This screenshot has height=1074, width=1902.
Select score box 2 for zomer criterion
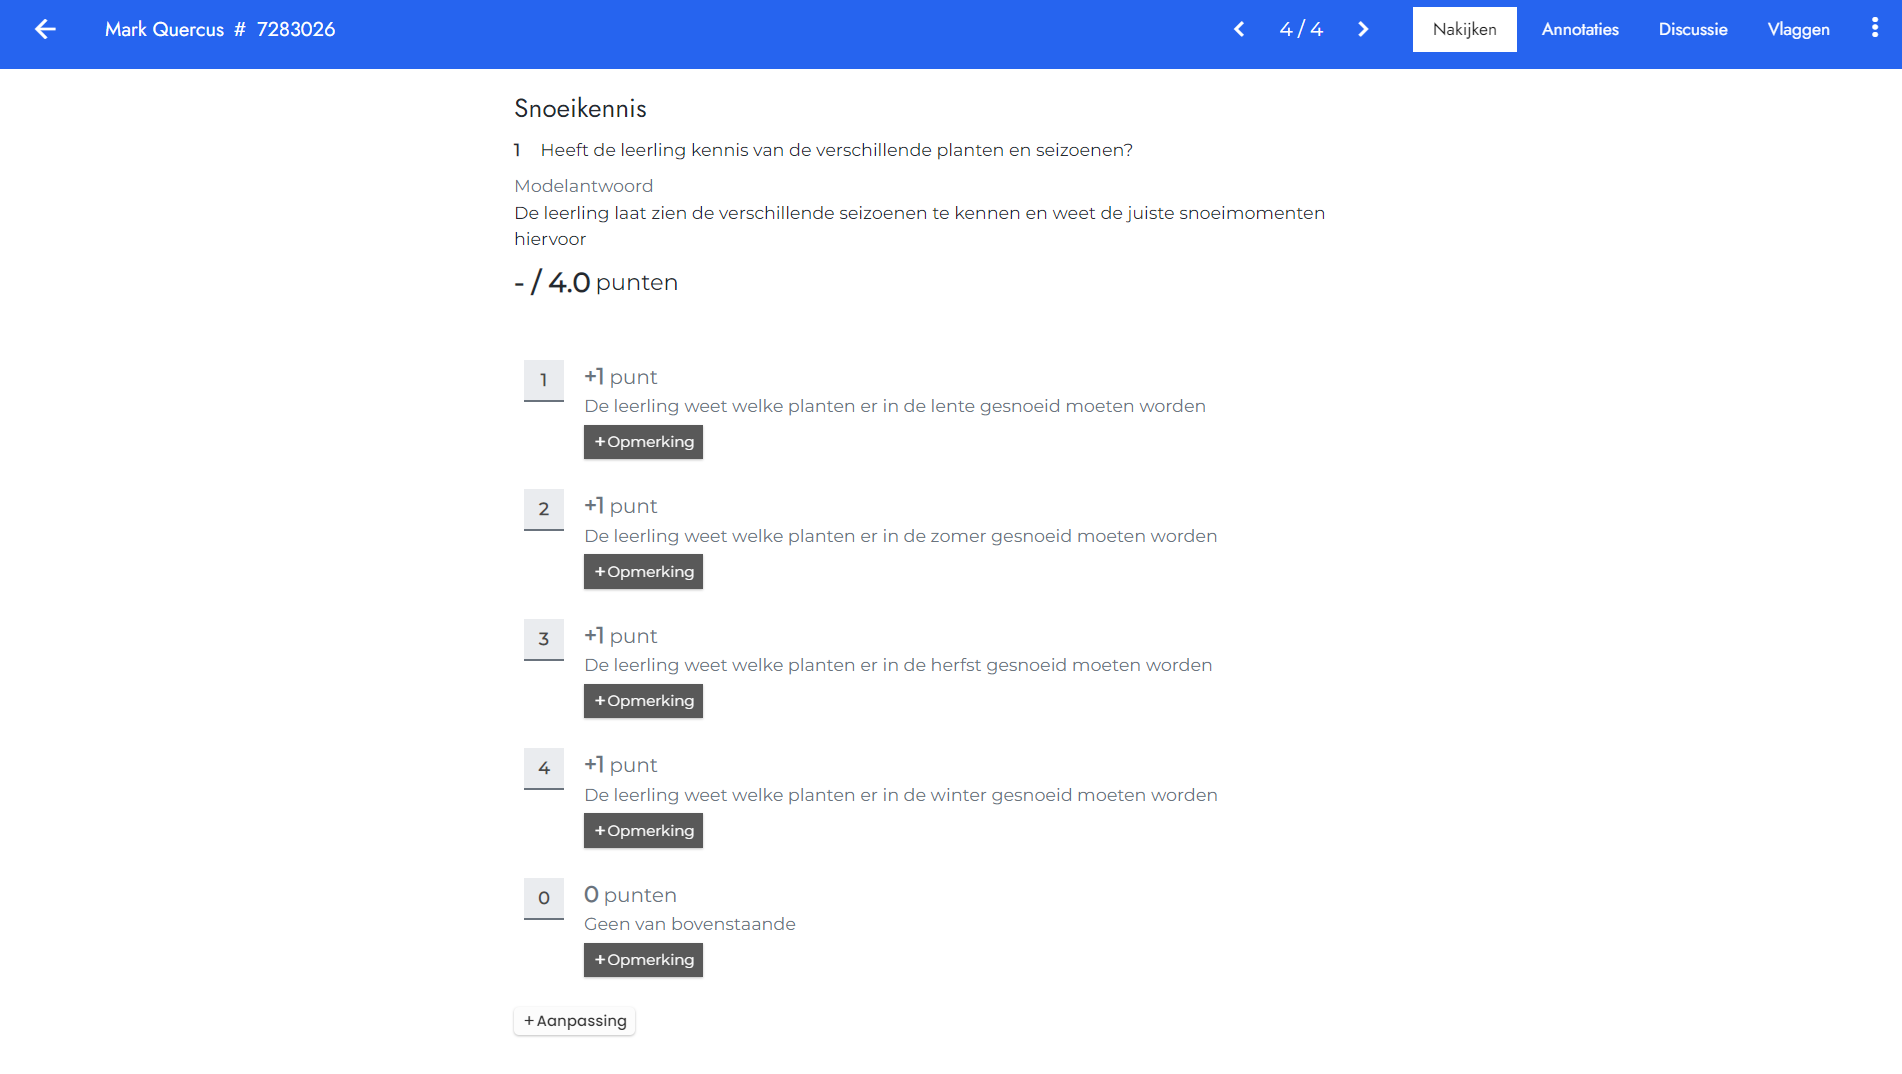[544, 509]
